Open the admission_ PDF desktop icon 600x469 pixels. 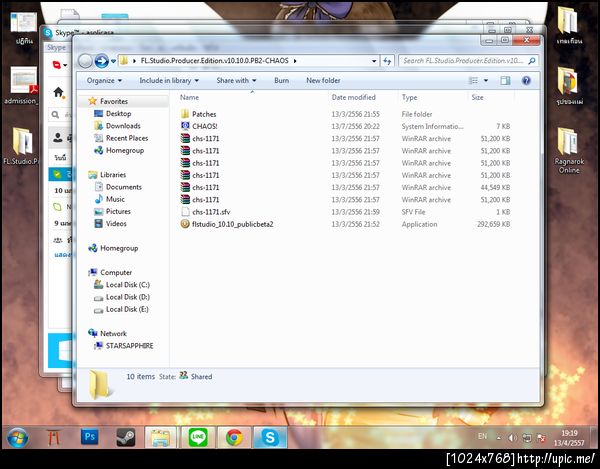tap(23, 85)
